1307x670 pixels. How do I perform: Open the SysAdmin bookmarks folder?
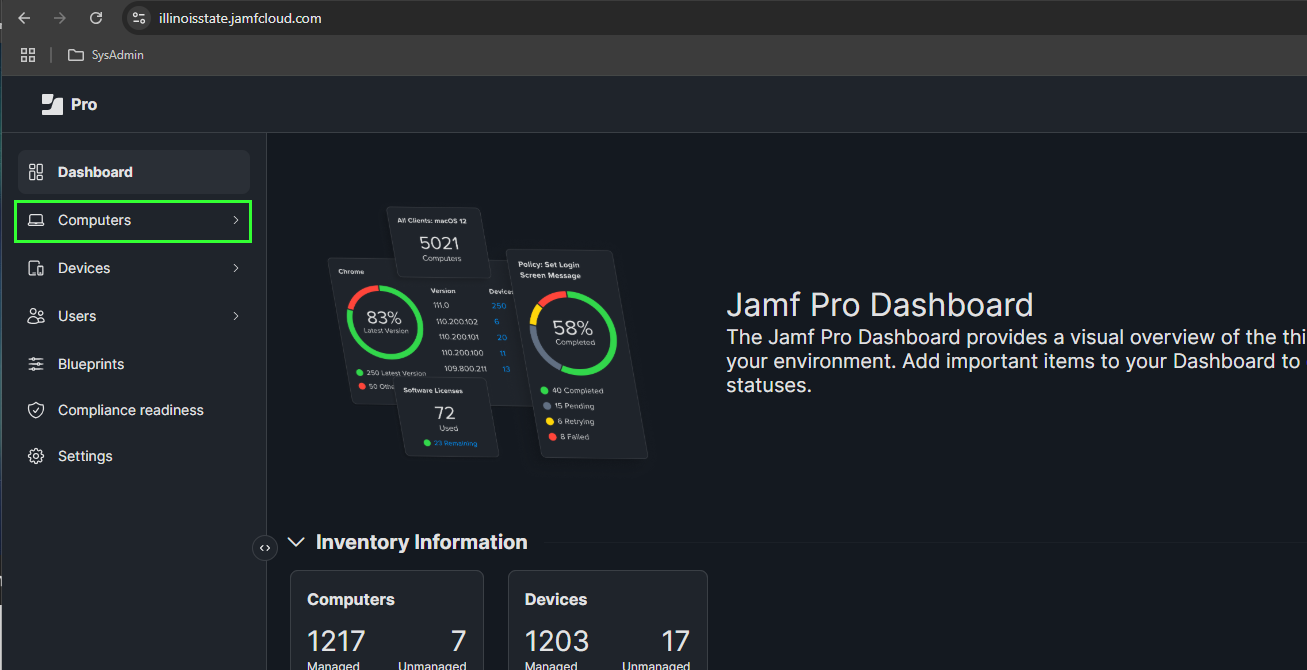point(106,55)
